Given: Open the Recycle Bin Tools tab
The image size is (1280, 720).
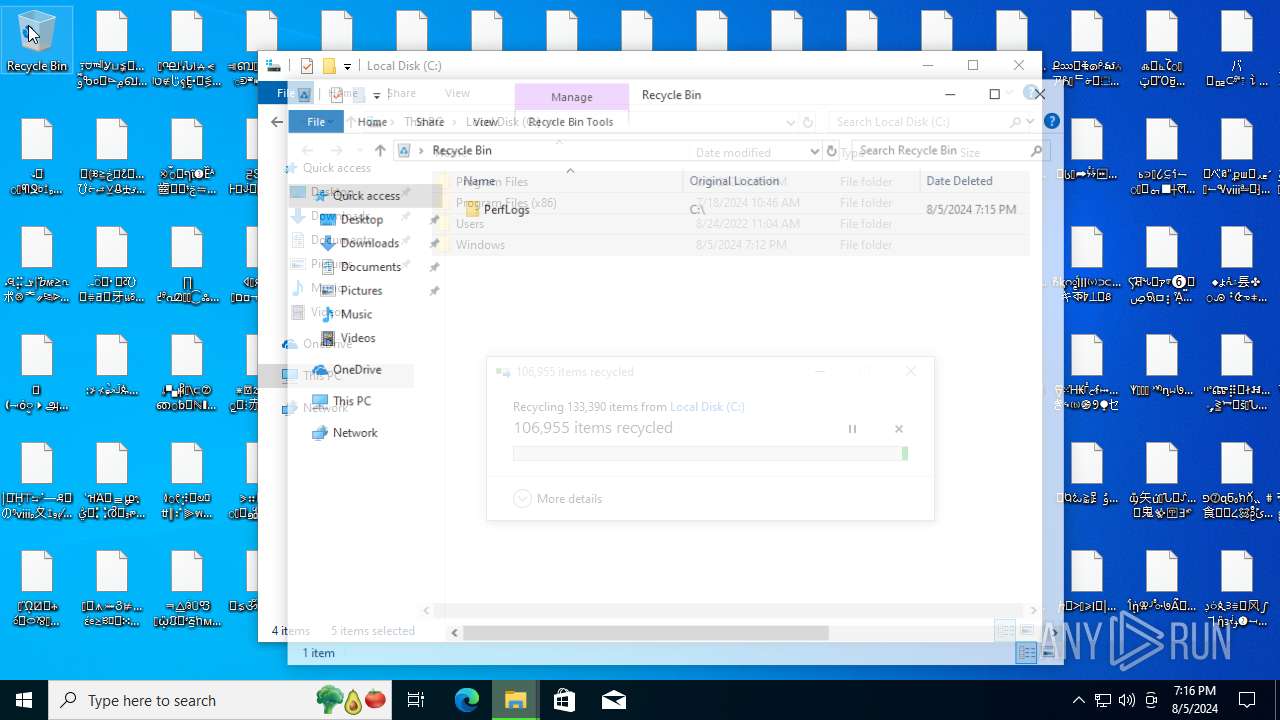Looking at the screenshot, I should (x=571, y=122).
